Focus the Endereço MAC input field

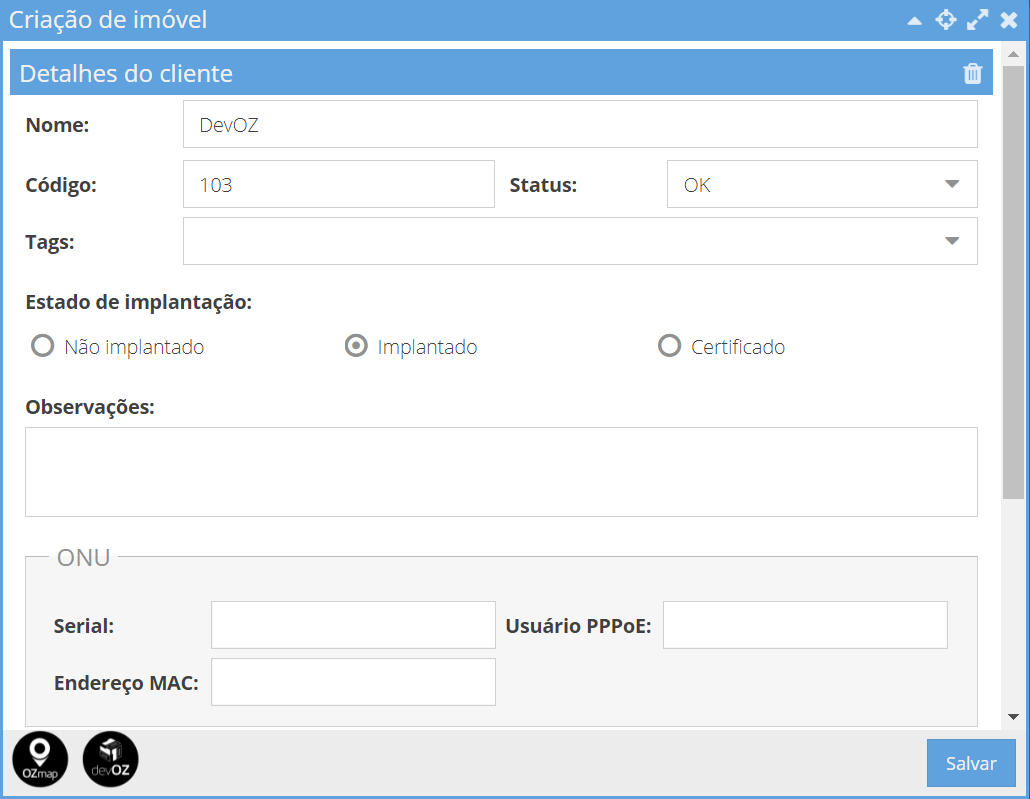pos(353,682)
